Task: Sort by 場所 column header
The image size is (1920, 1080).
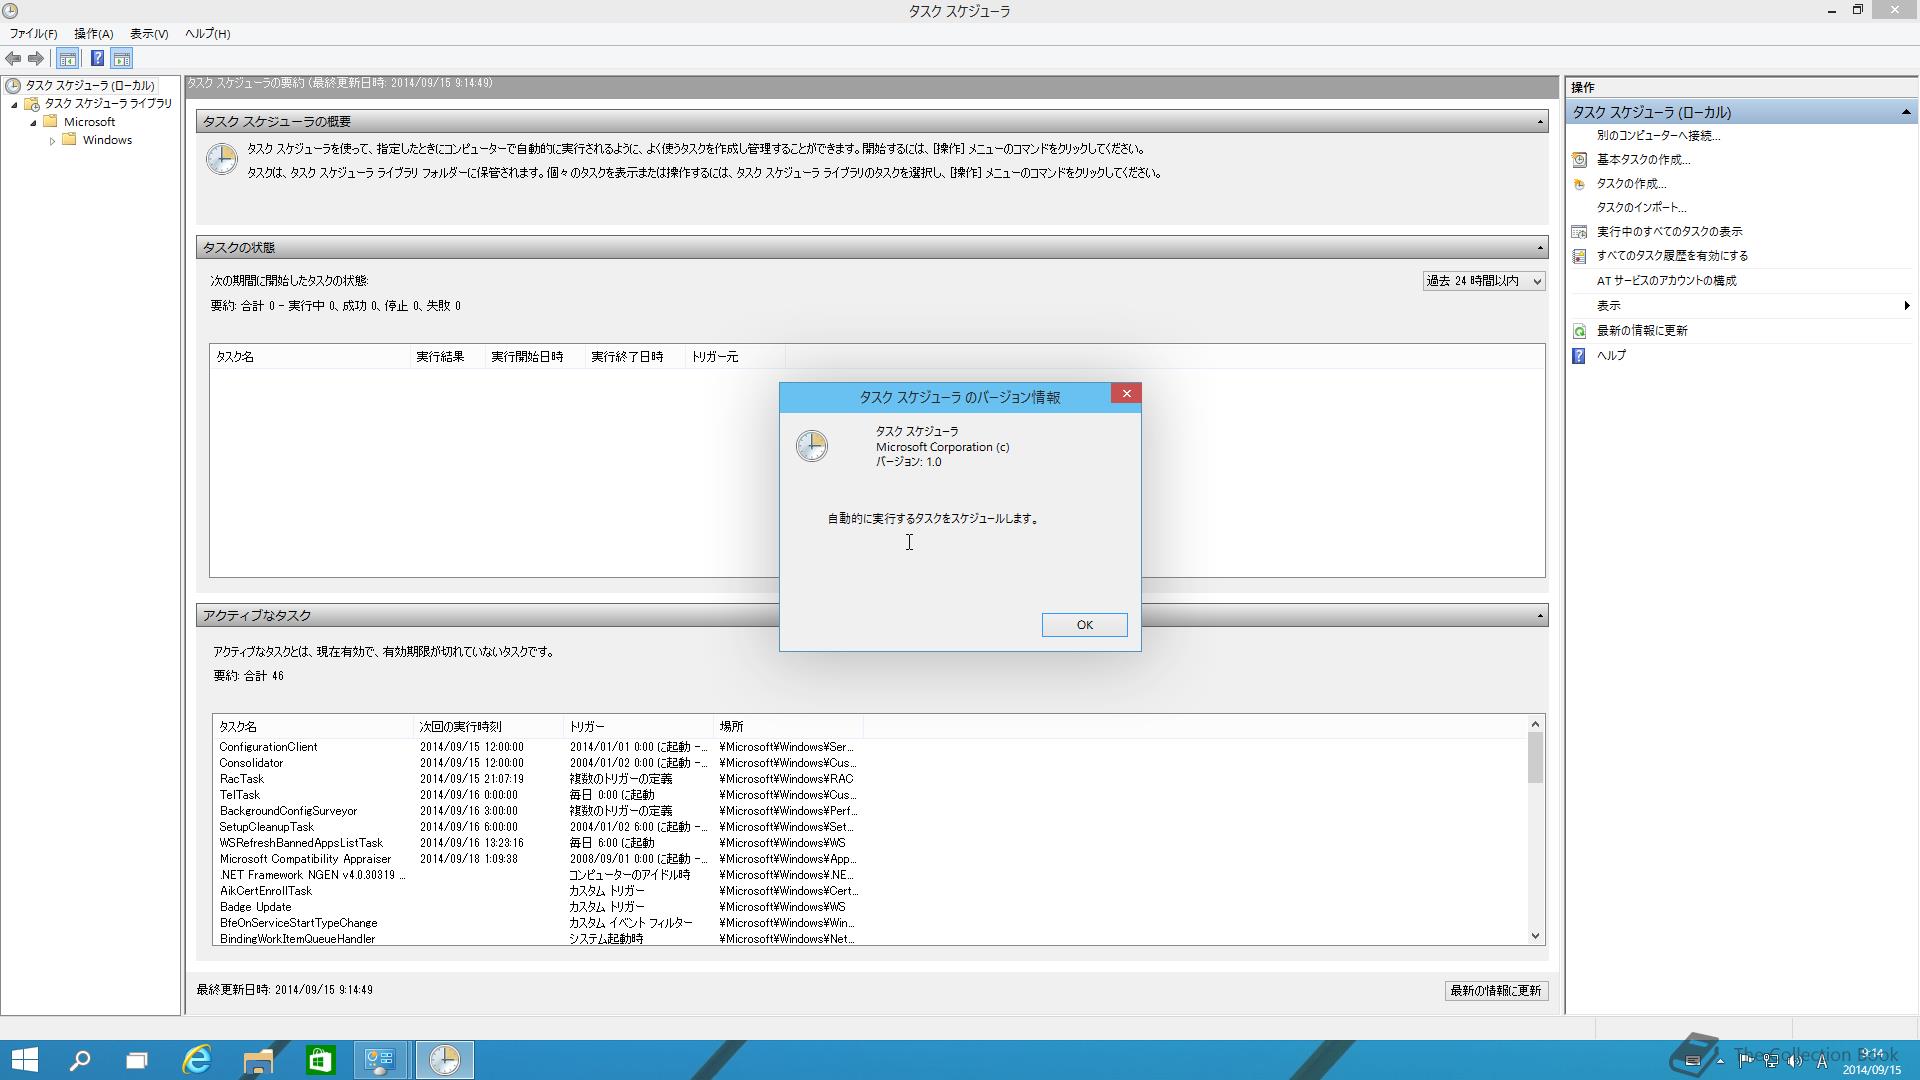Action: 788,727
